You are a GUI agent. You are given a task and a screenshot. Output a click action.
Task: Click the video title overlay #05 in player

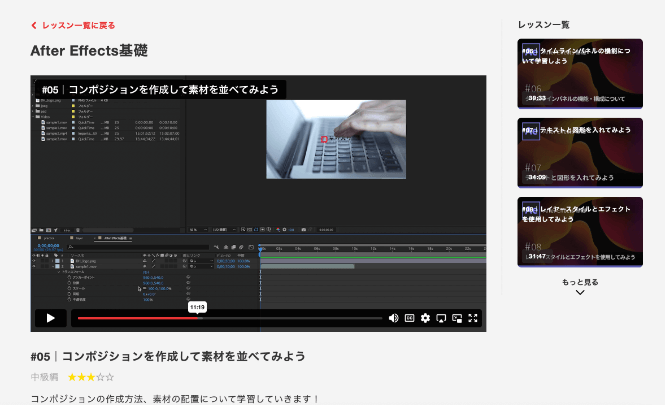point(160,89)
